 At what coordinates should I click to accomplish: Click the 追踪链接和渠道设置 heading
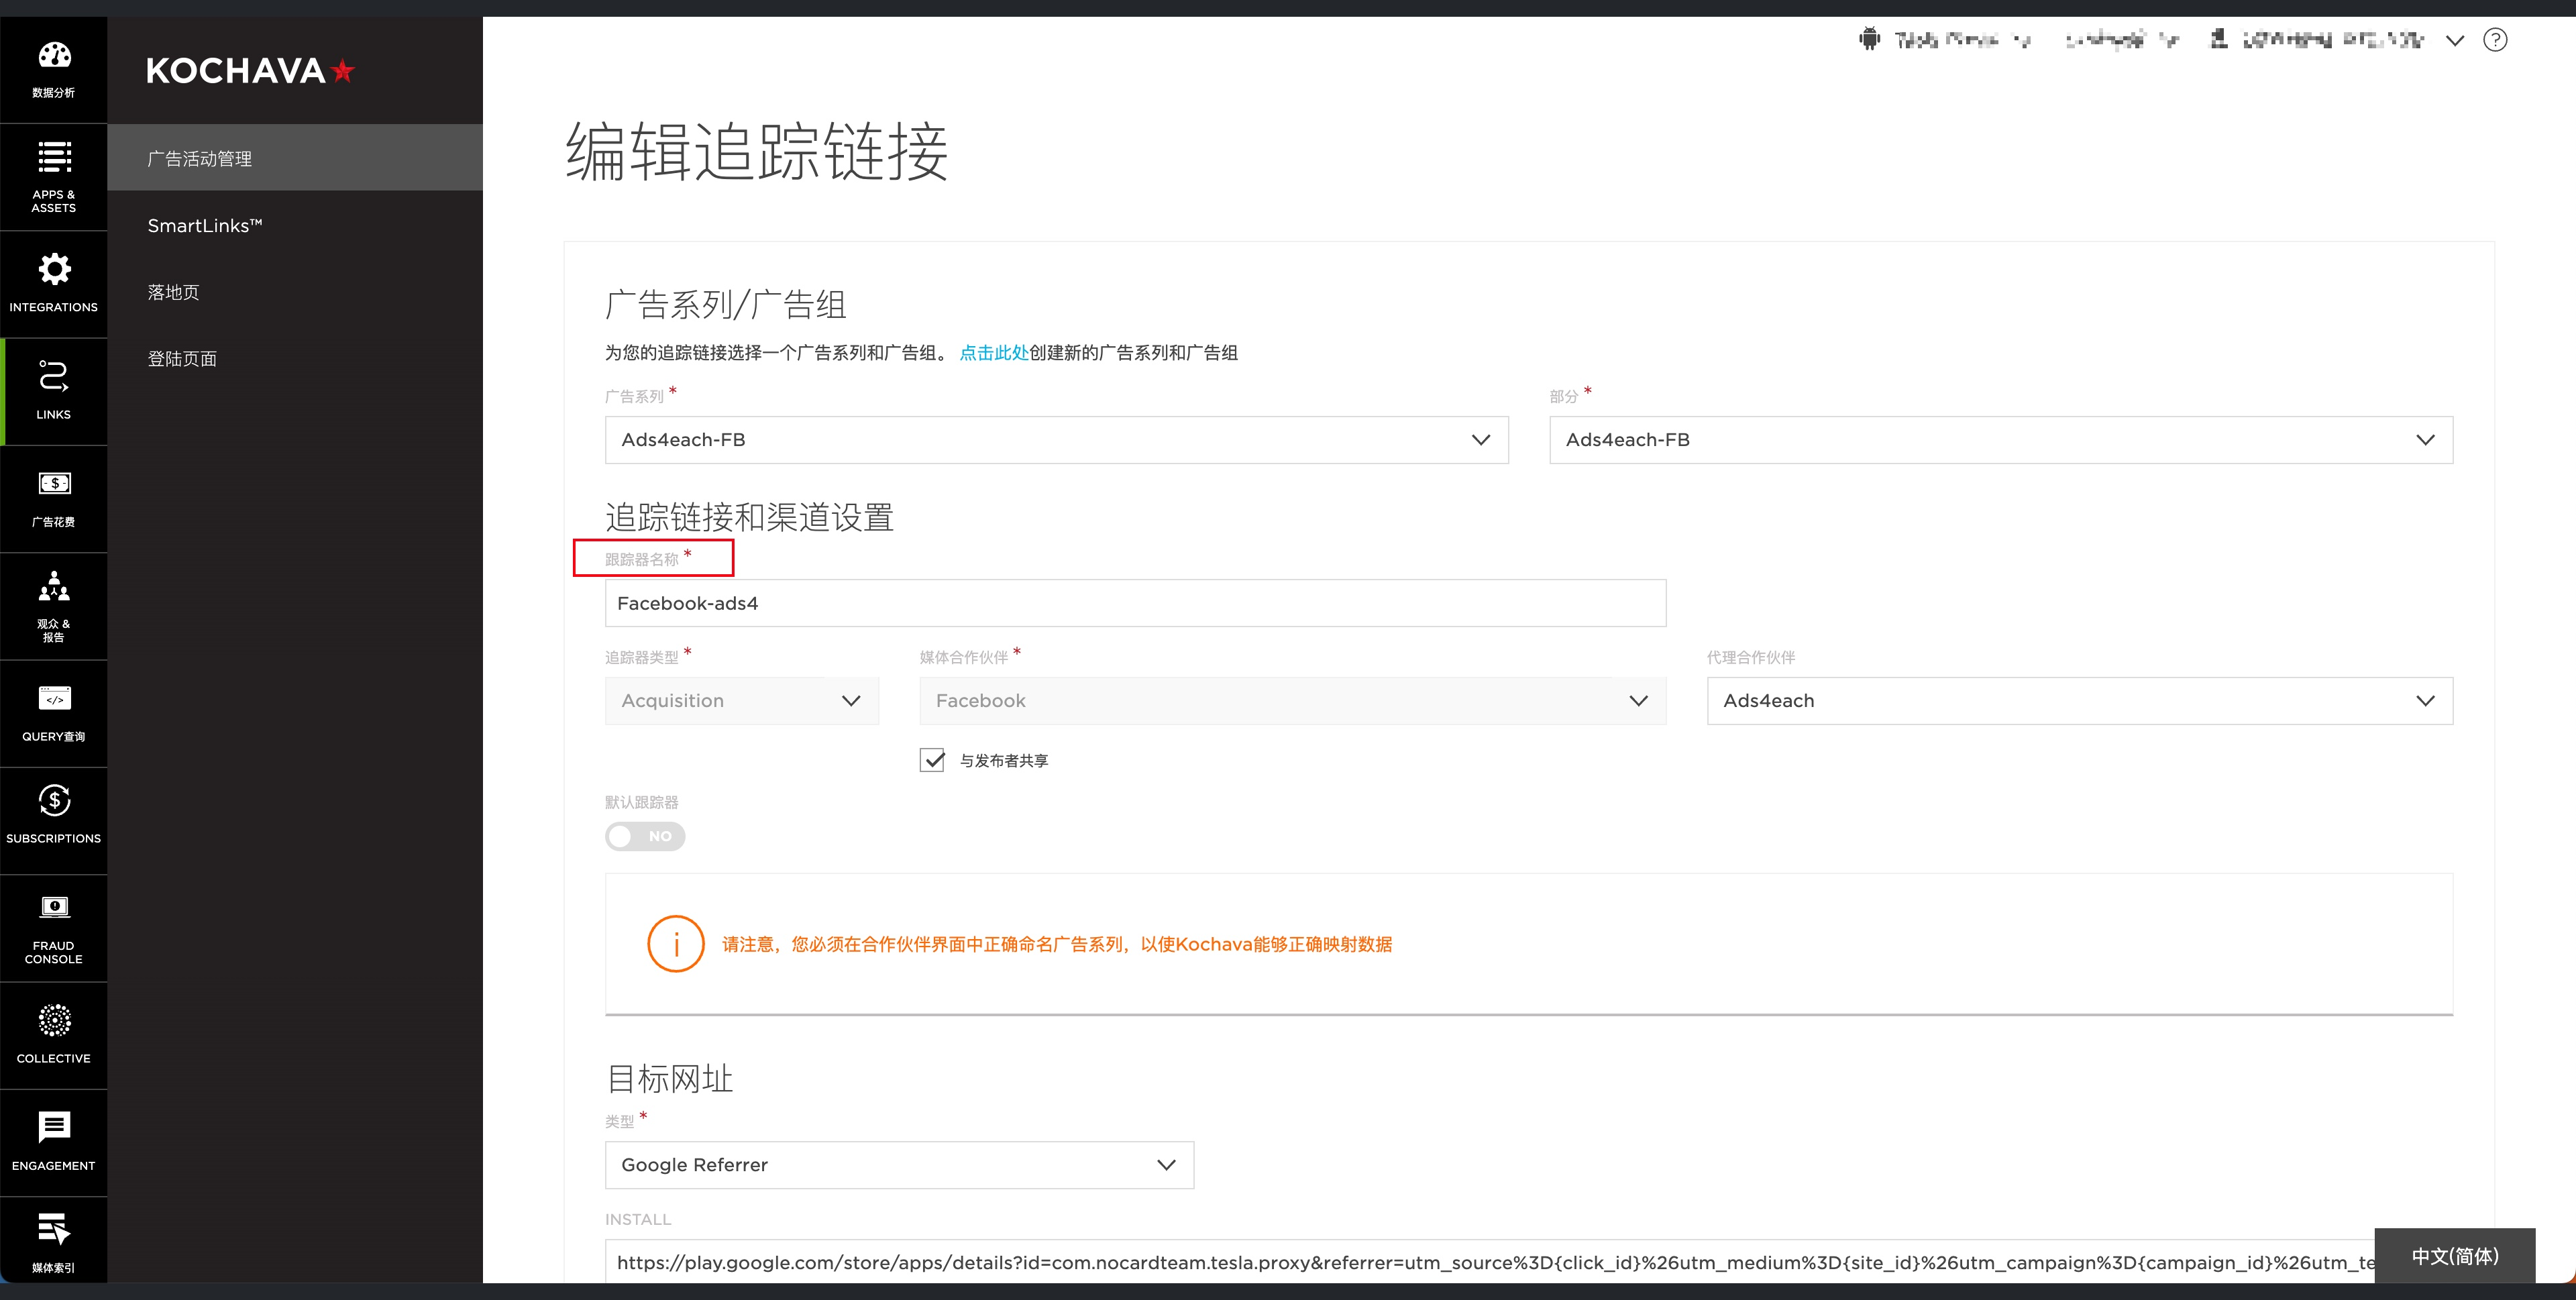[749, 517]
